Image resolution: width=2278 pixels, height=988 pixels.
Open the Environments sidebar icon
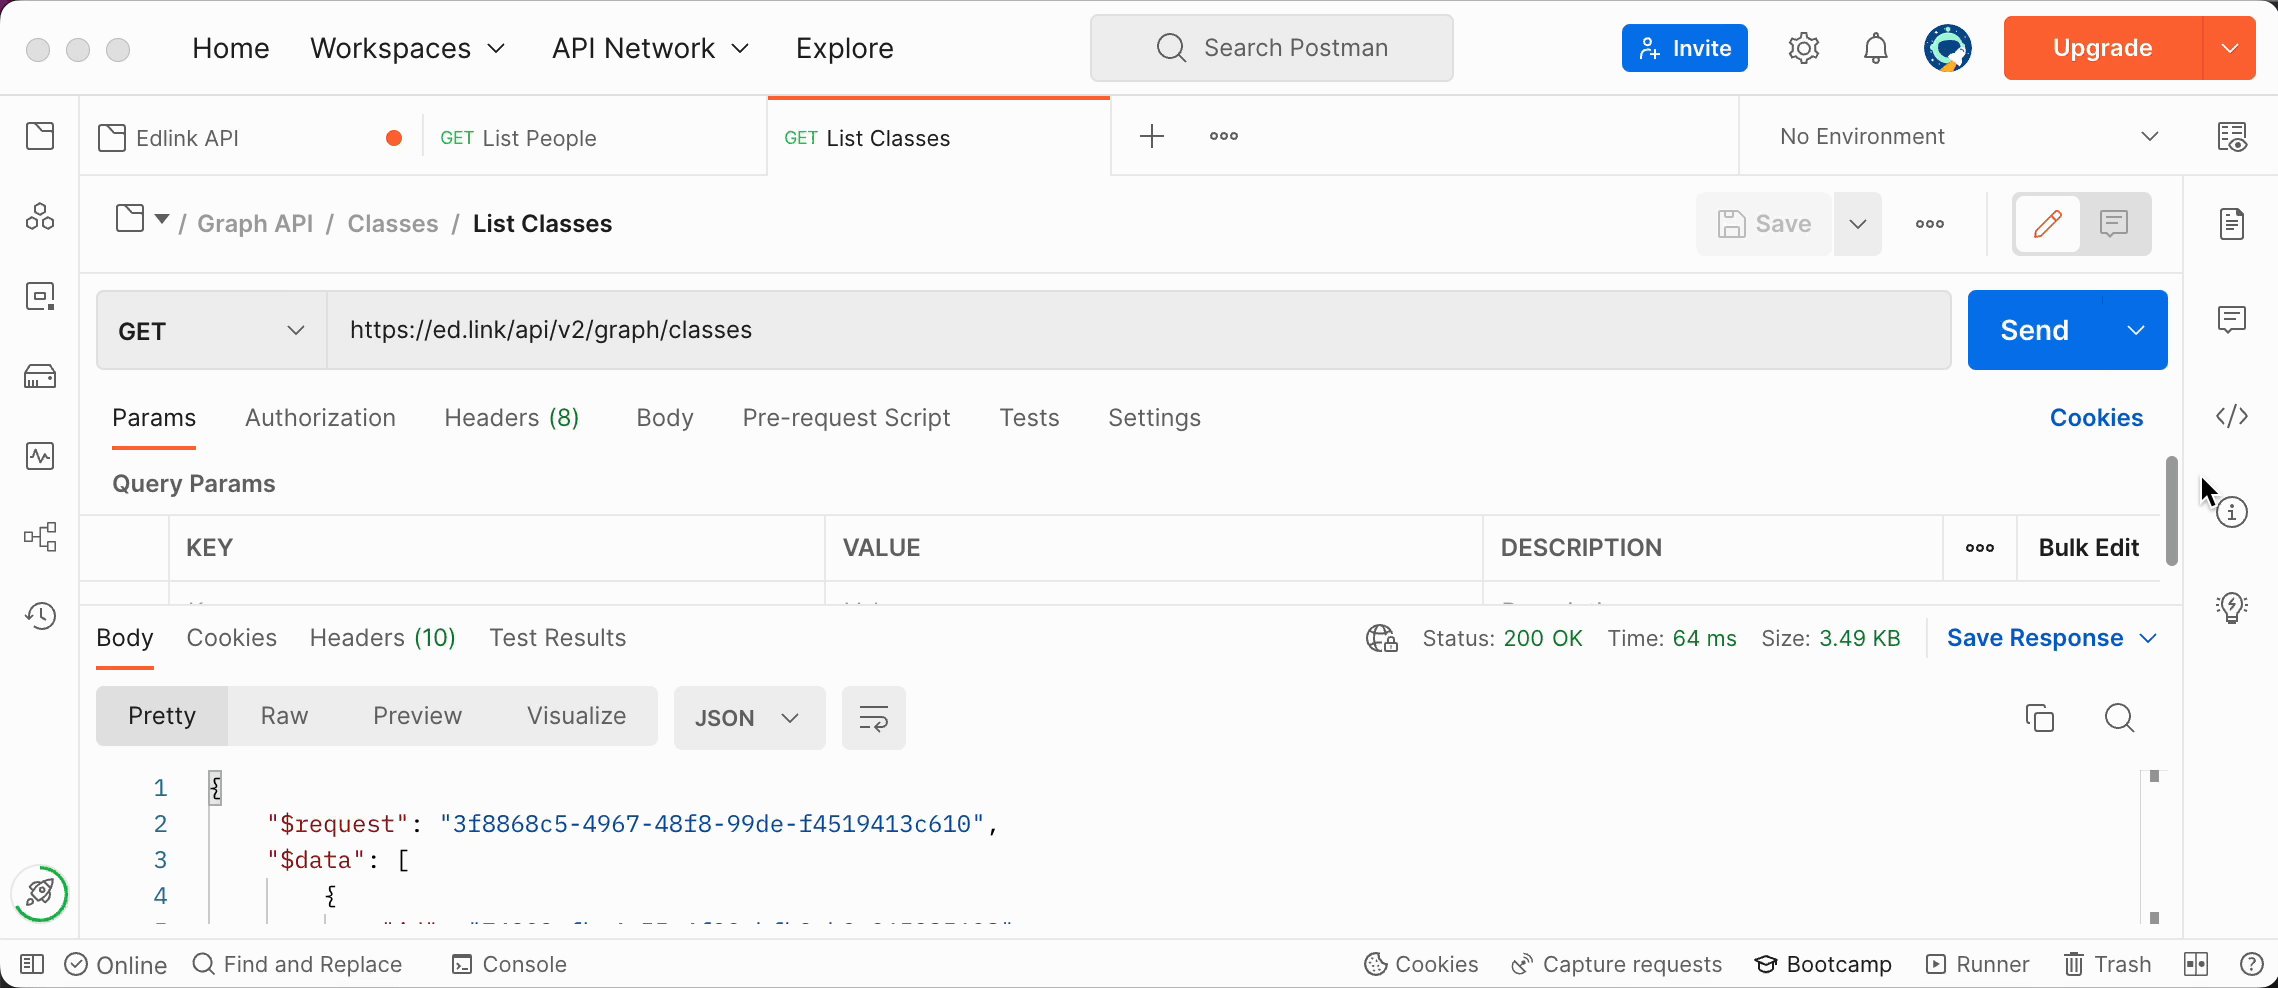click(x=40, y=296)
